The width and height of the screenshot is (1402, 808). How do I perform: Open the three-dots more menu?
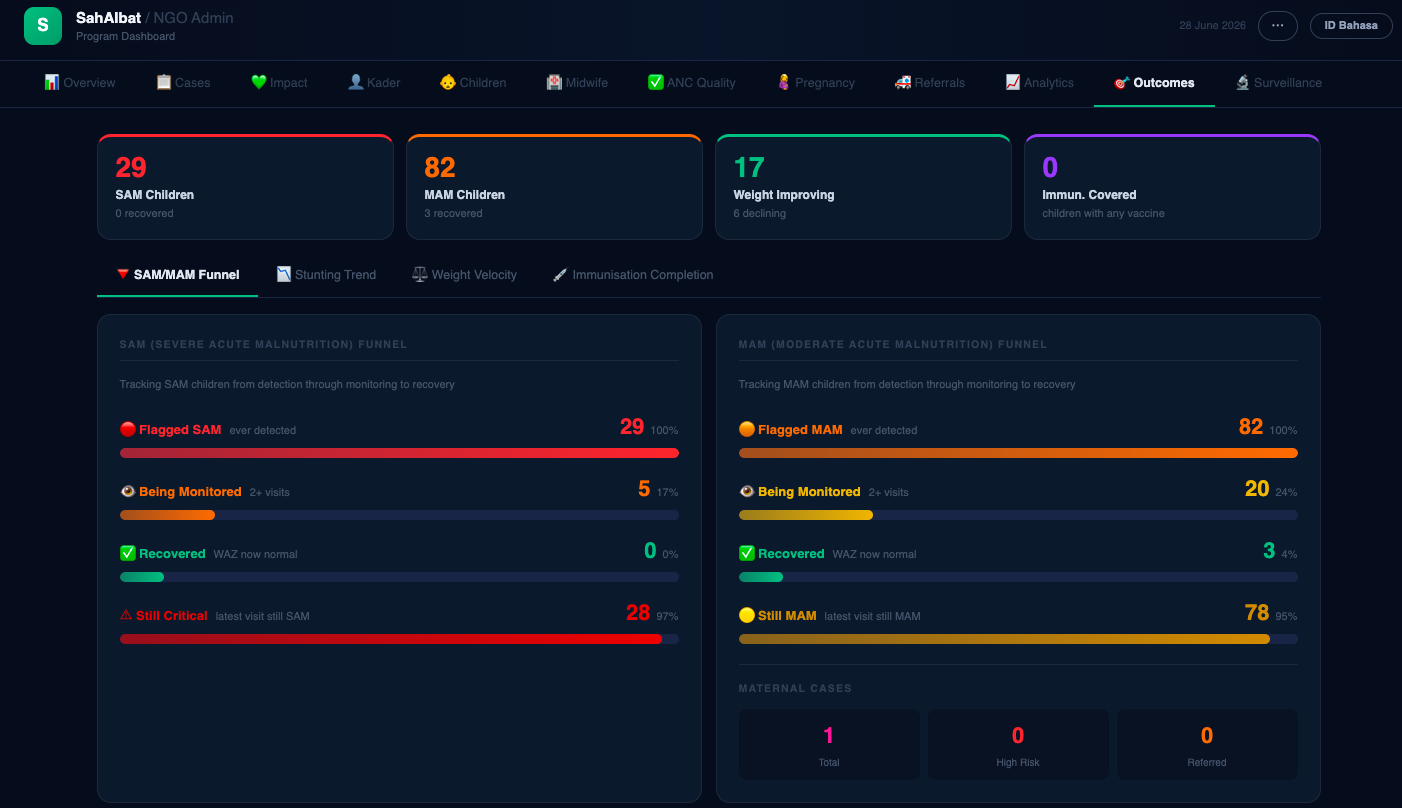tap(1277, 26)
